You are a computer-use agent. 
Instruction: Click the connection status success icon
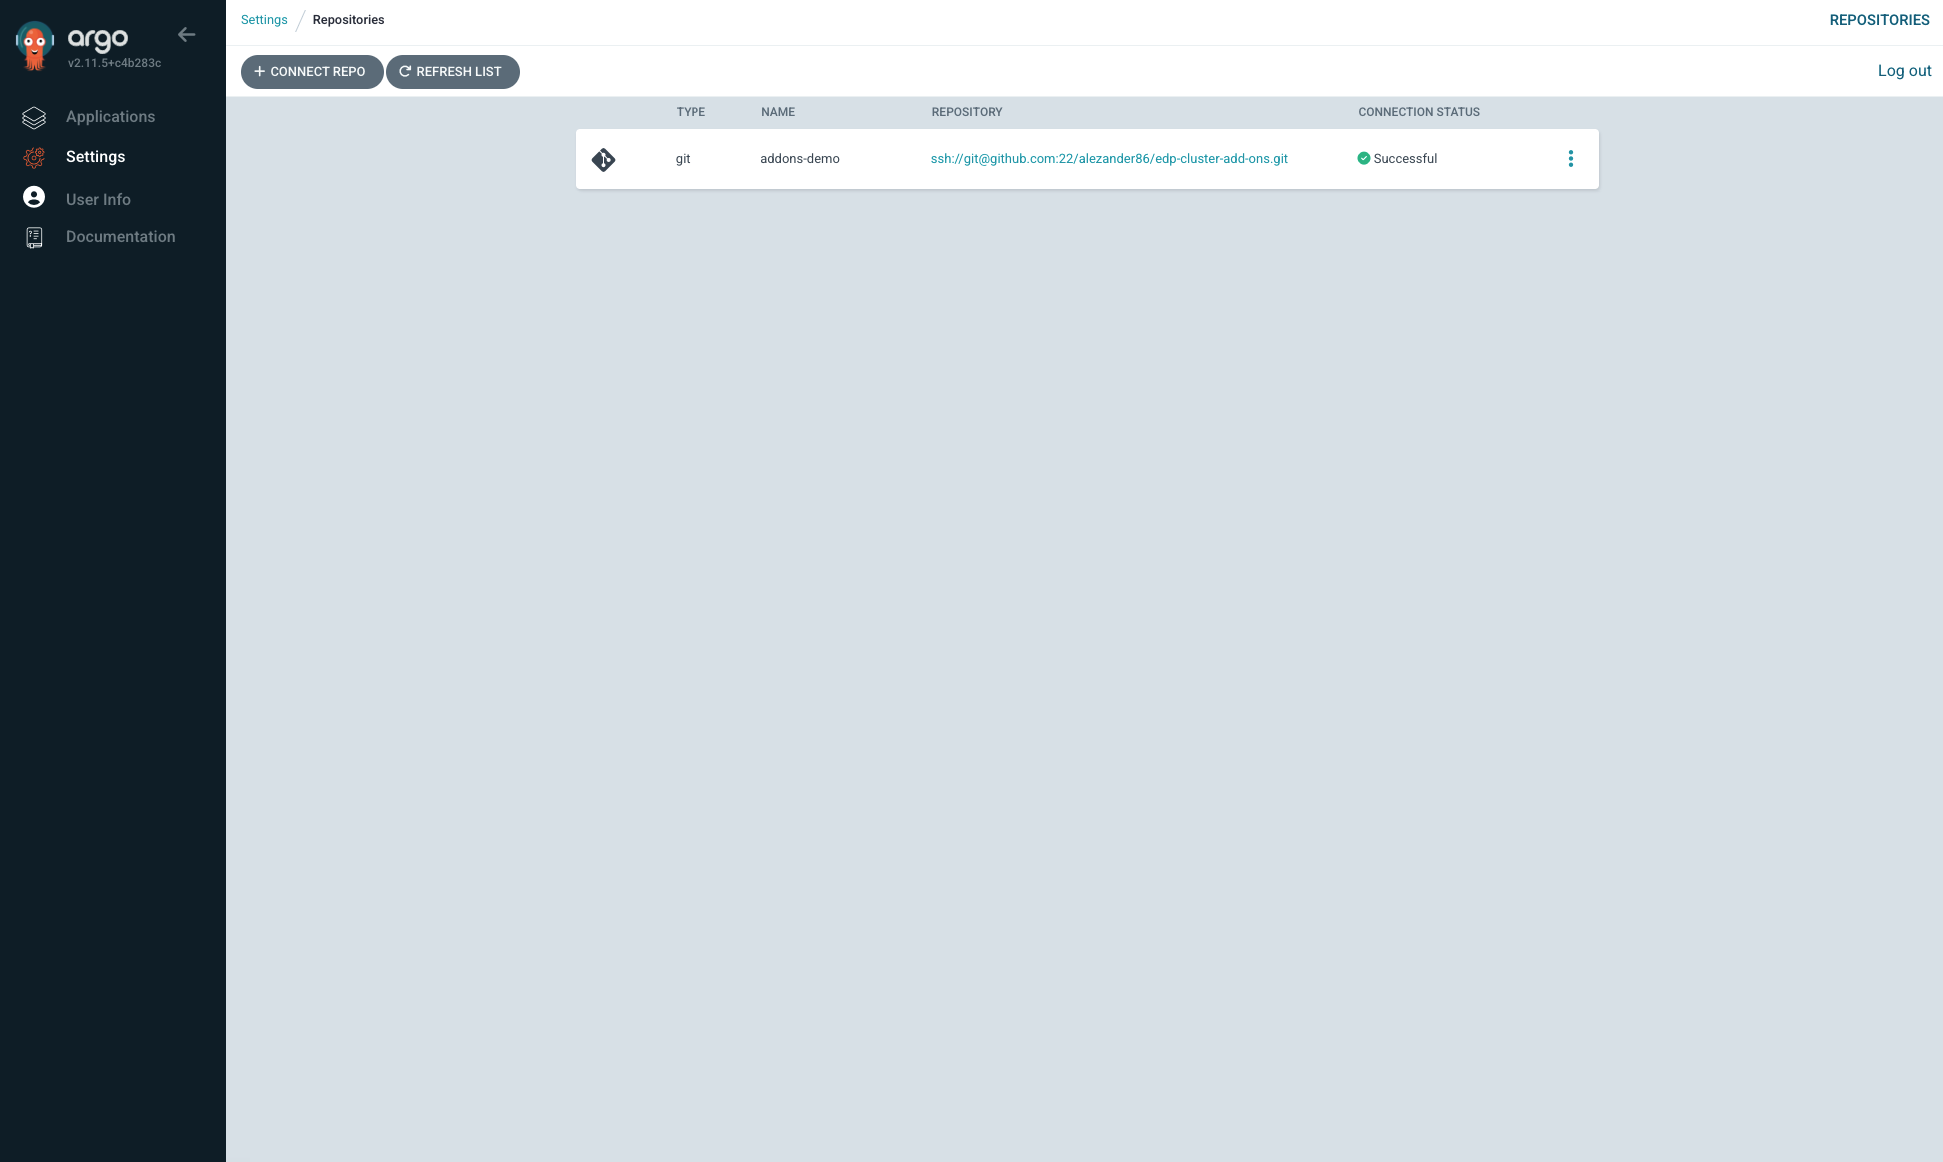pyautogui.click(x=1364, y=158)
